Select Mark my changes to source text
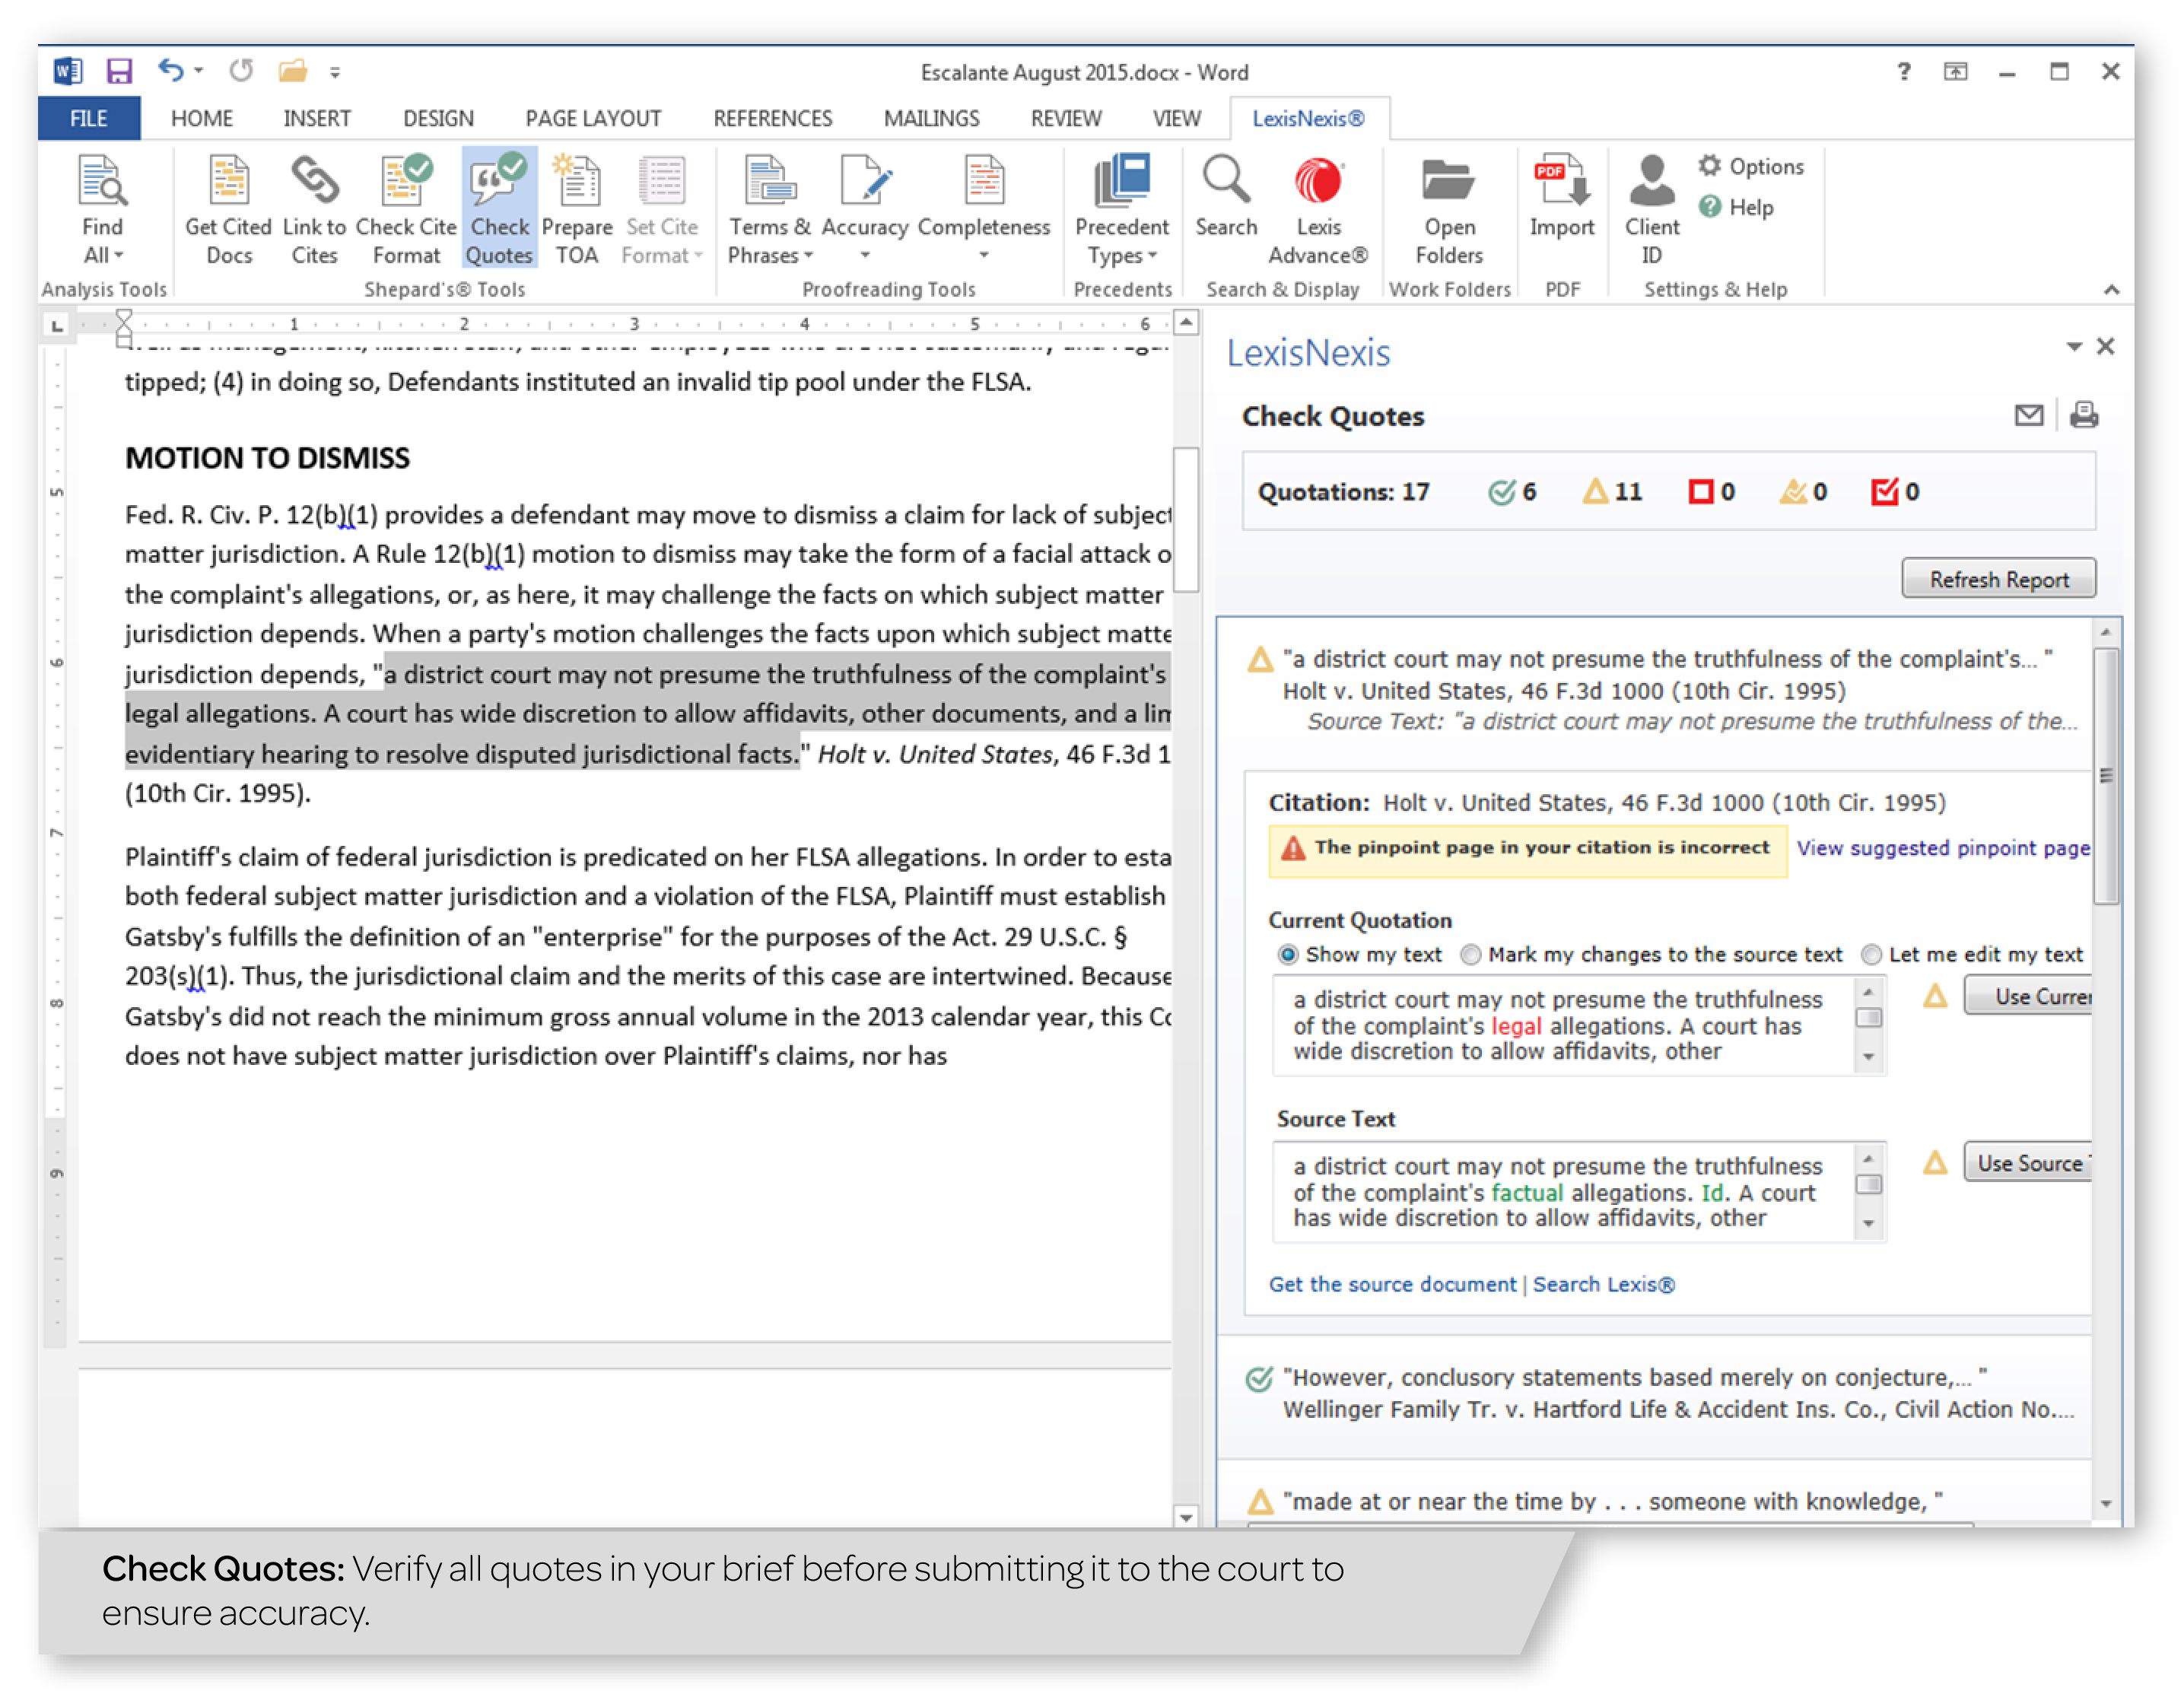Image resolution: width=2184 pixels, height=1694 pixels. pyautogui.click(x=1470, y=954)
